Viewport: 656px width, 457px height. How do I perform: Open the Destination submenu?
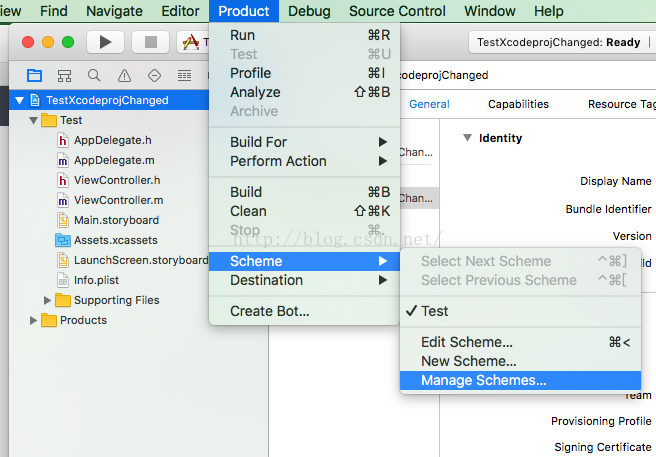(304, 280)
